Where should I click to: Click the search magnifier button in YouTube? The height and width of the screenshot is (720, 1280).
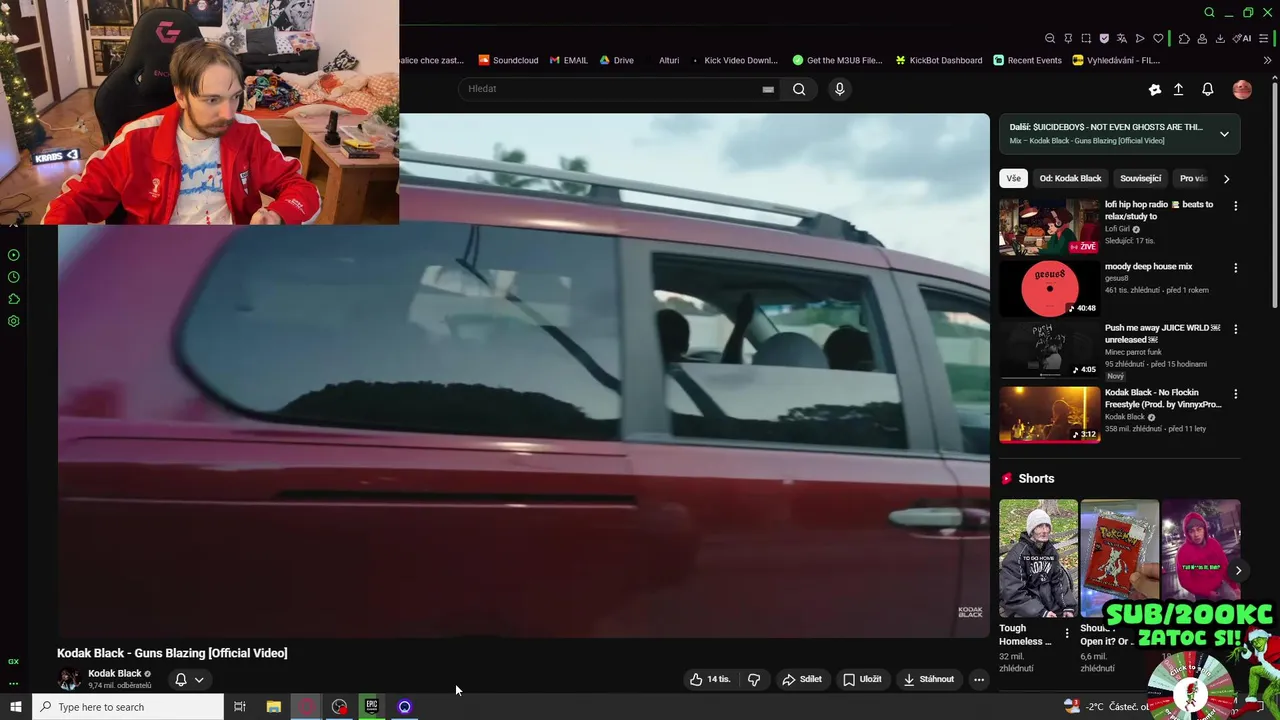(799, 89)
